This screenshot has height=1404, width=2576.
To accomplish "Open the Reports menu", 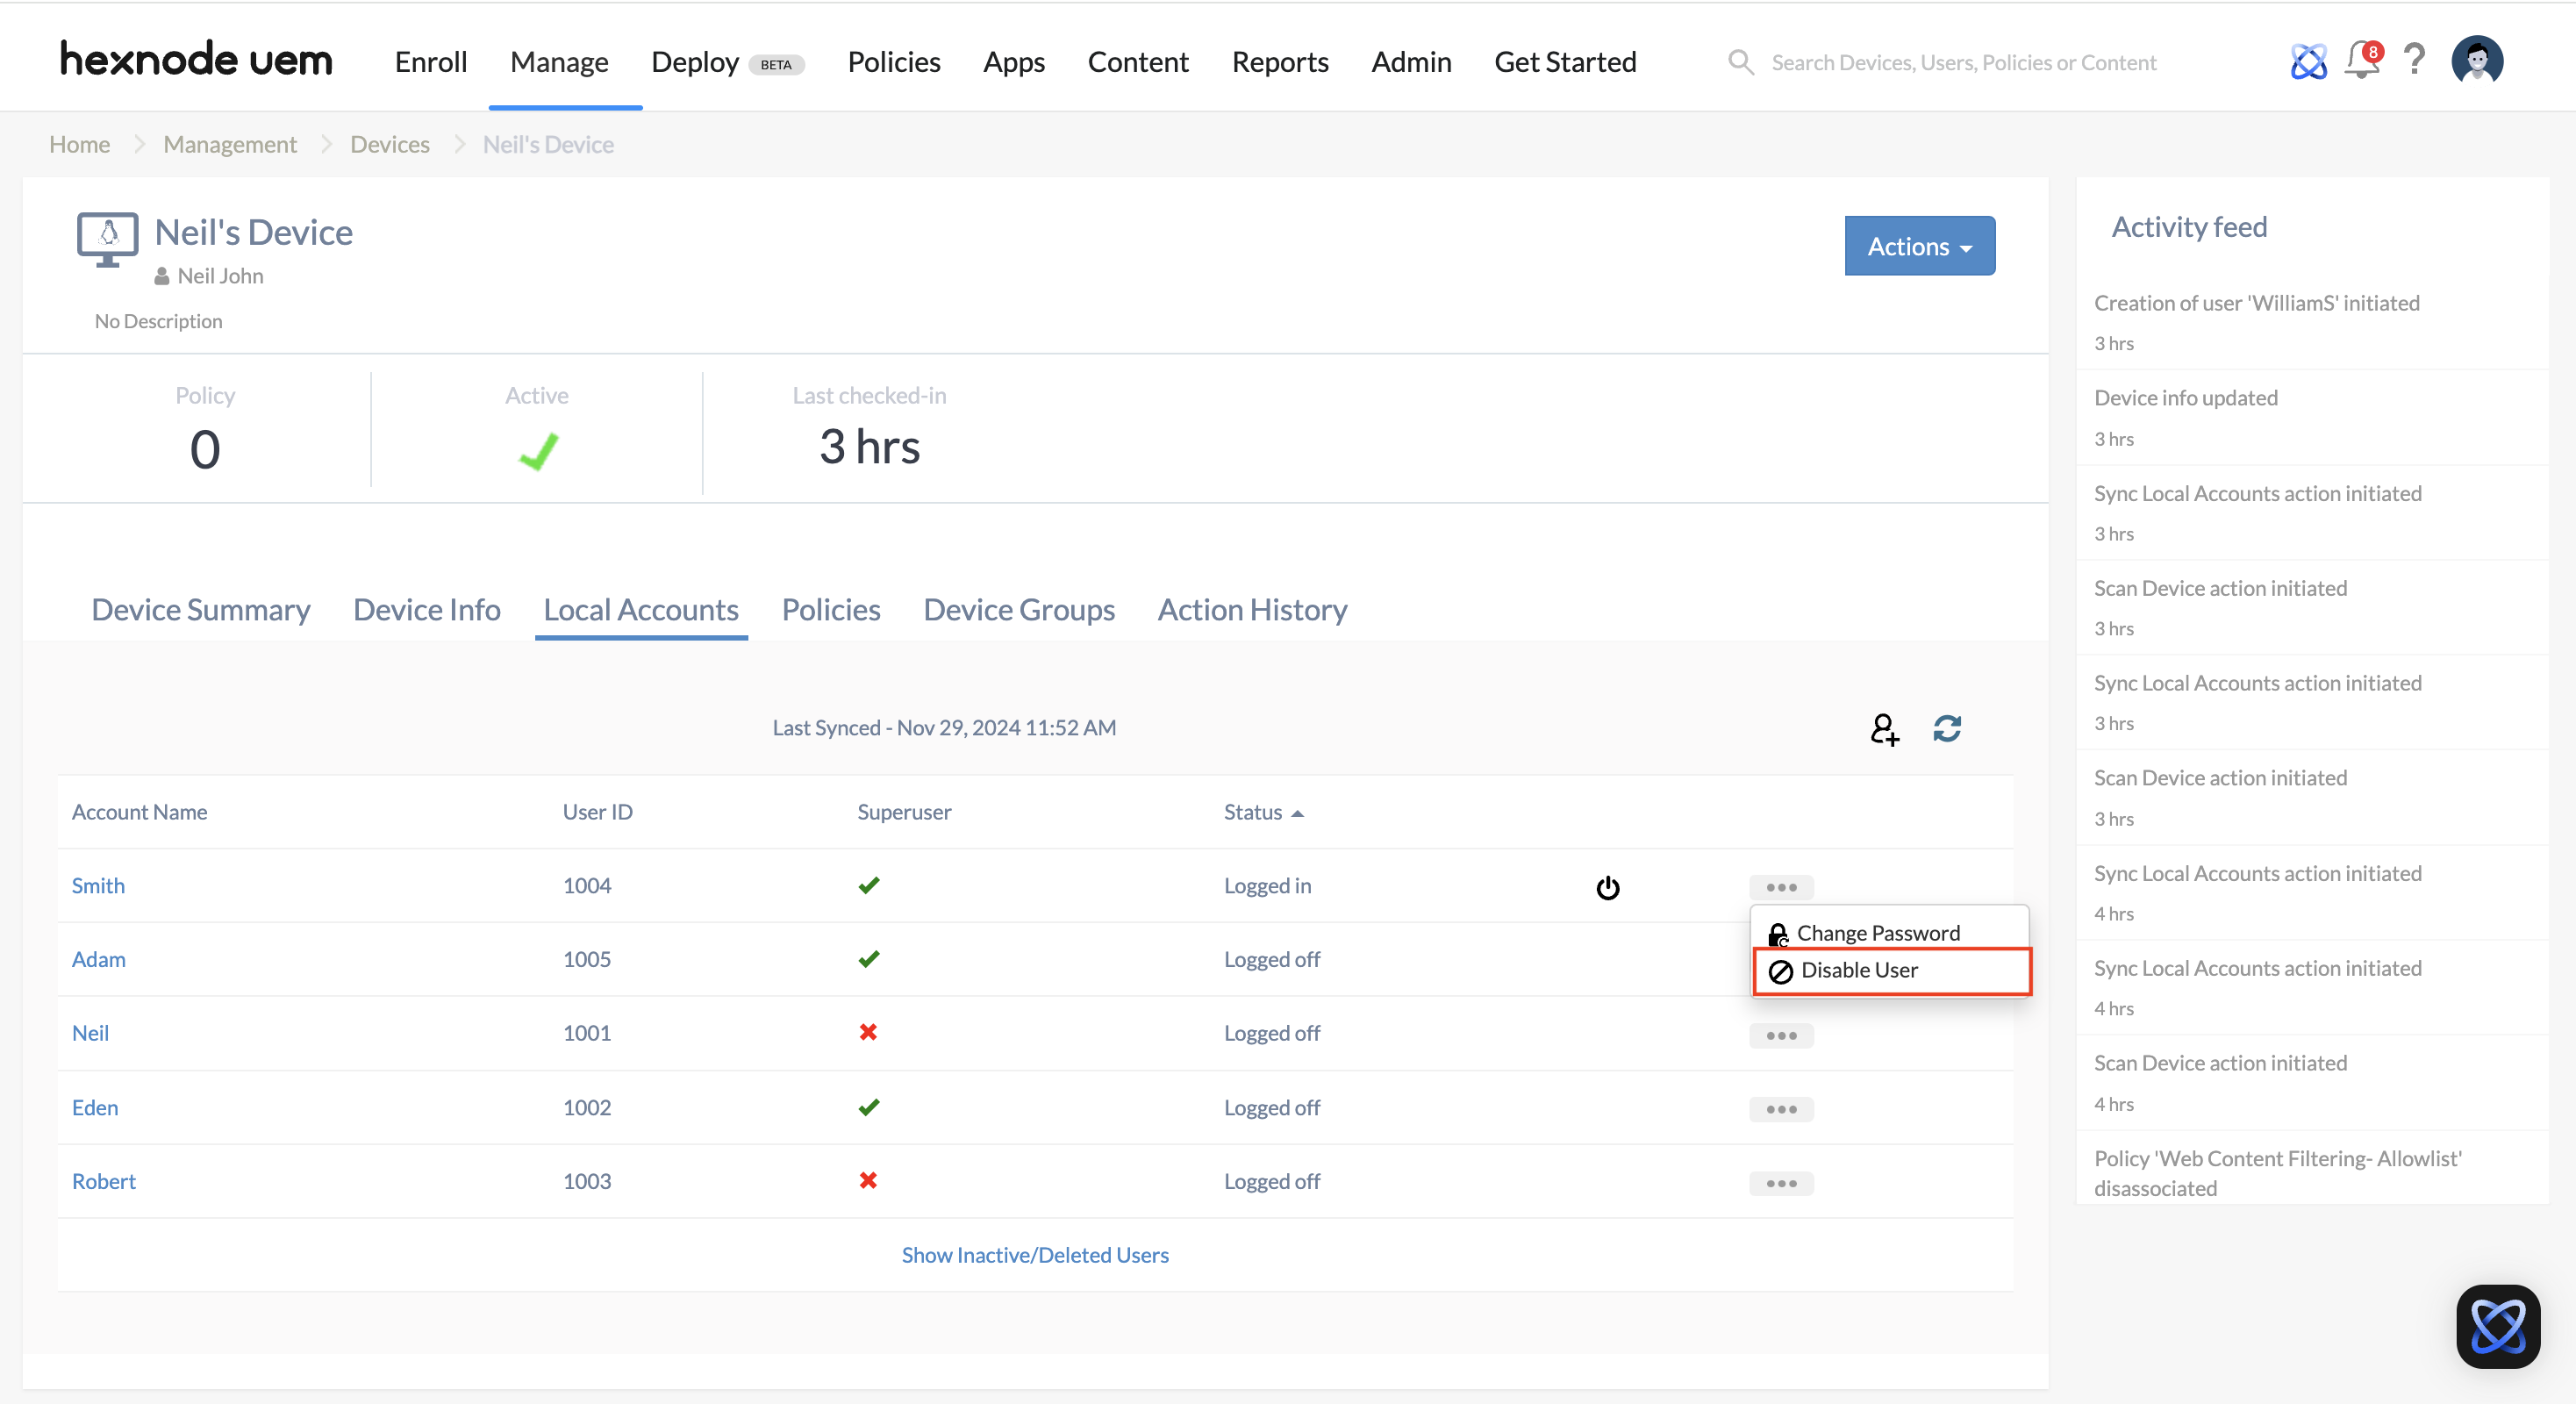I will [1280, 62].
